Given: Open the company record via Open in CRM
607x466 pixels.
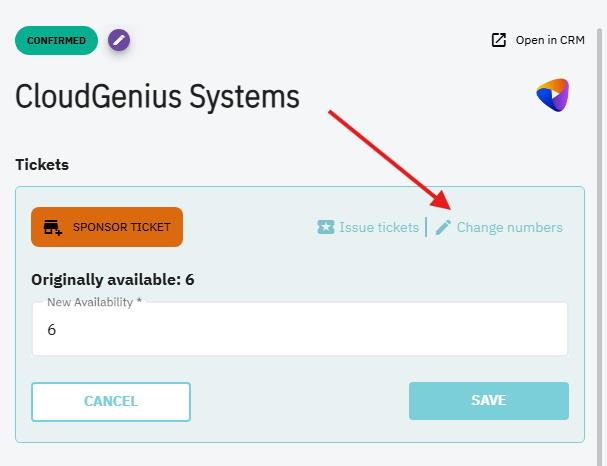Looking at the screenshot, I should 549,40.
